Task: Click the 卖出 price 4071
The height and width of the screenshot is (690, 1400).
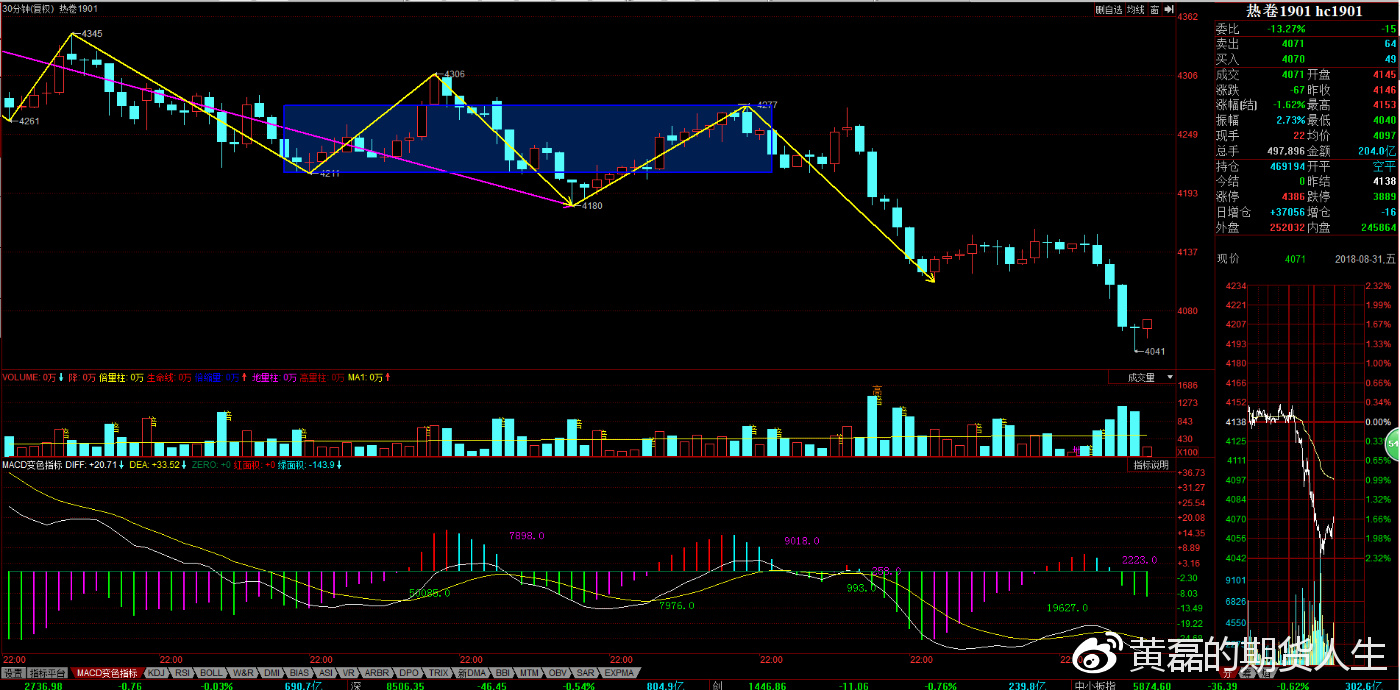Action: click(x=1293, y=44)
